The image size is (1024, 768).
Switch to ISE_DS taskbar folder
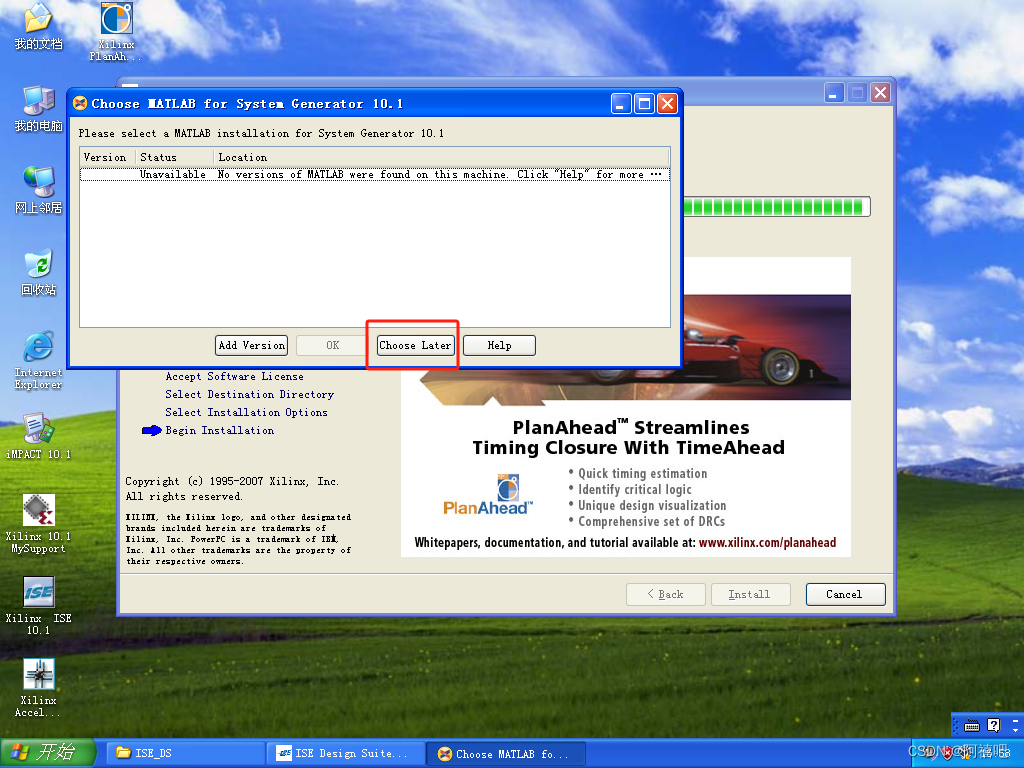pos(185,753)
